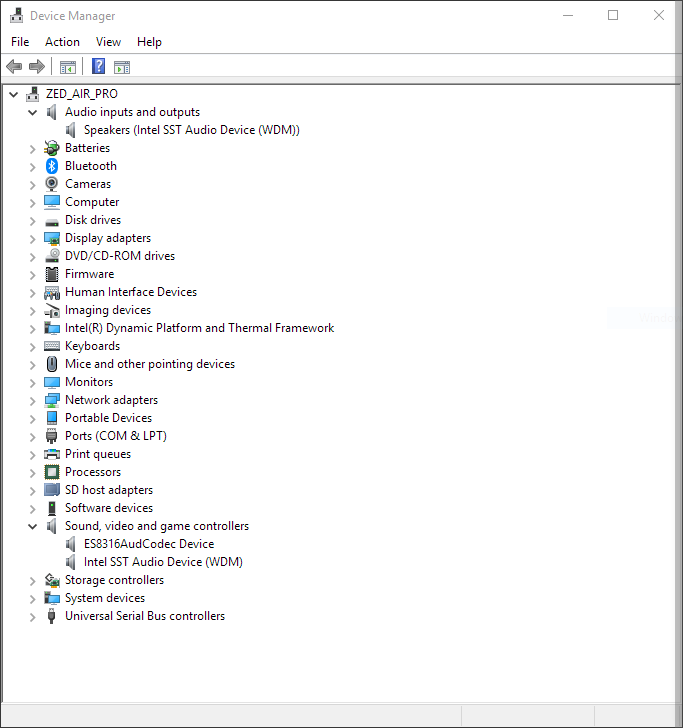Click the Mice and other pointing devices icon
This screenshot has width=683, height=728.
click(x=52, y=364)
